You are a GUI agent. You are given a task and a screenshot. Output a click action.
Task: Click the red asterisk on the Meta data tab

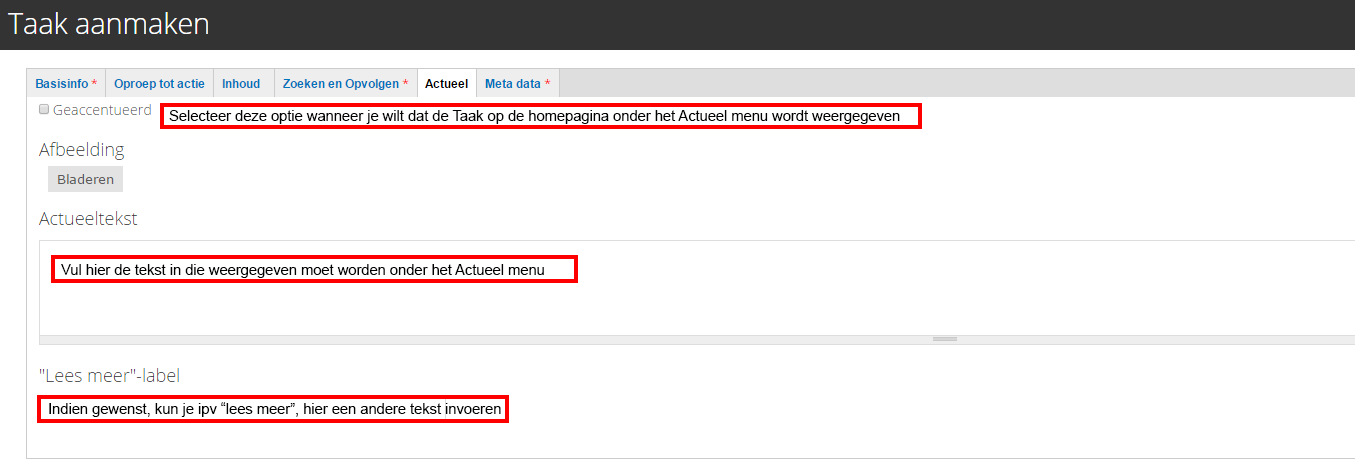(x=547, y=84)
